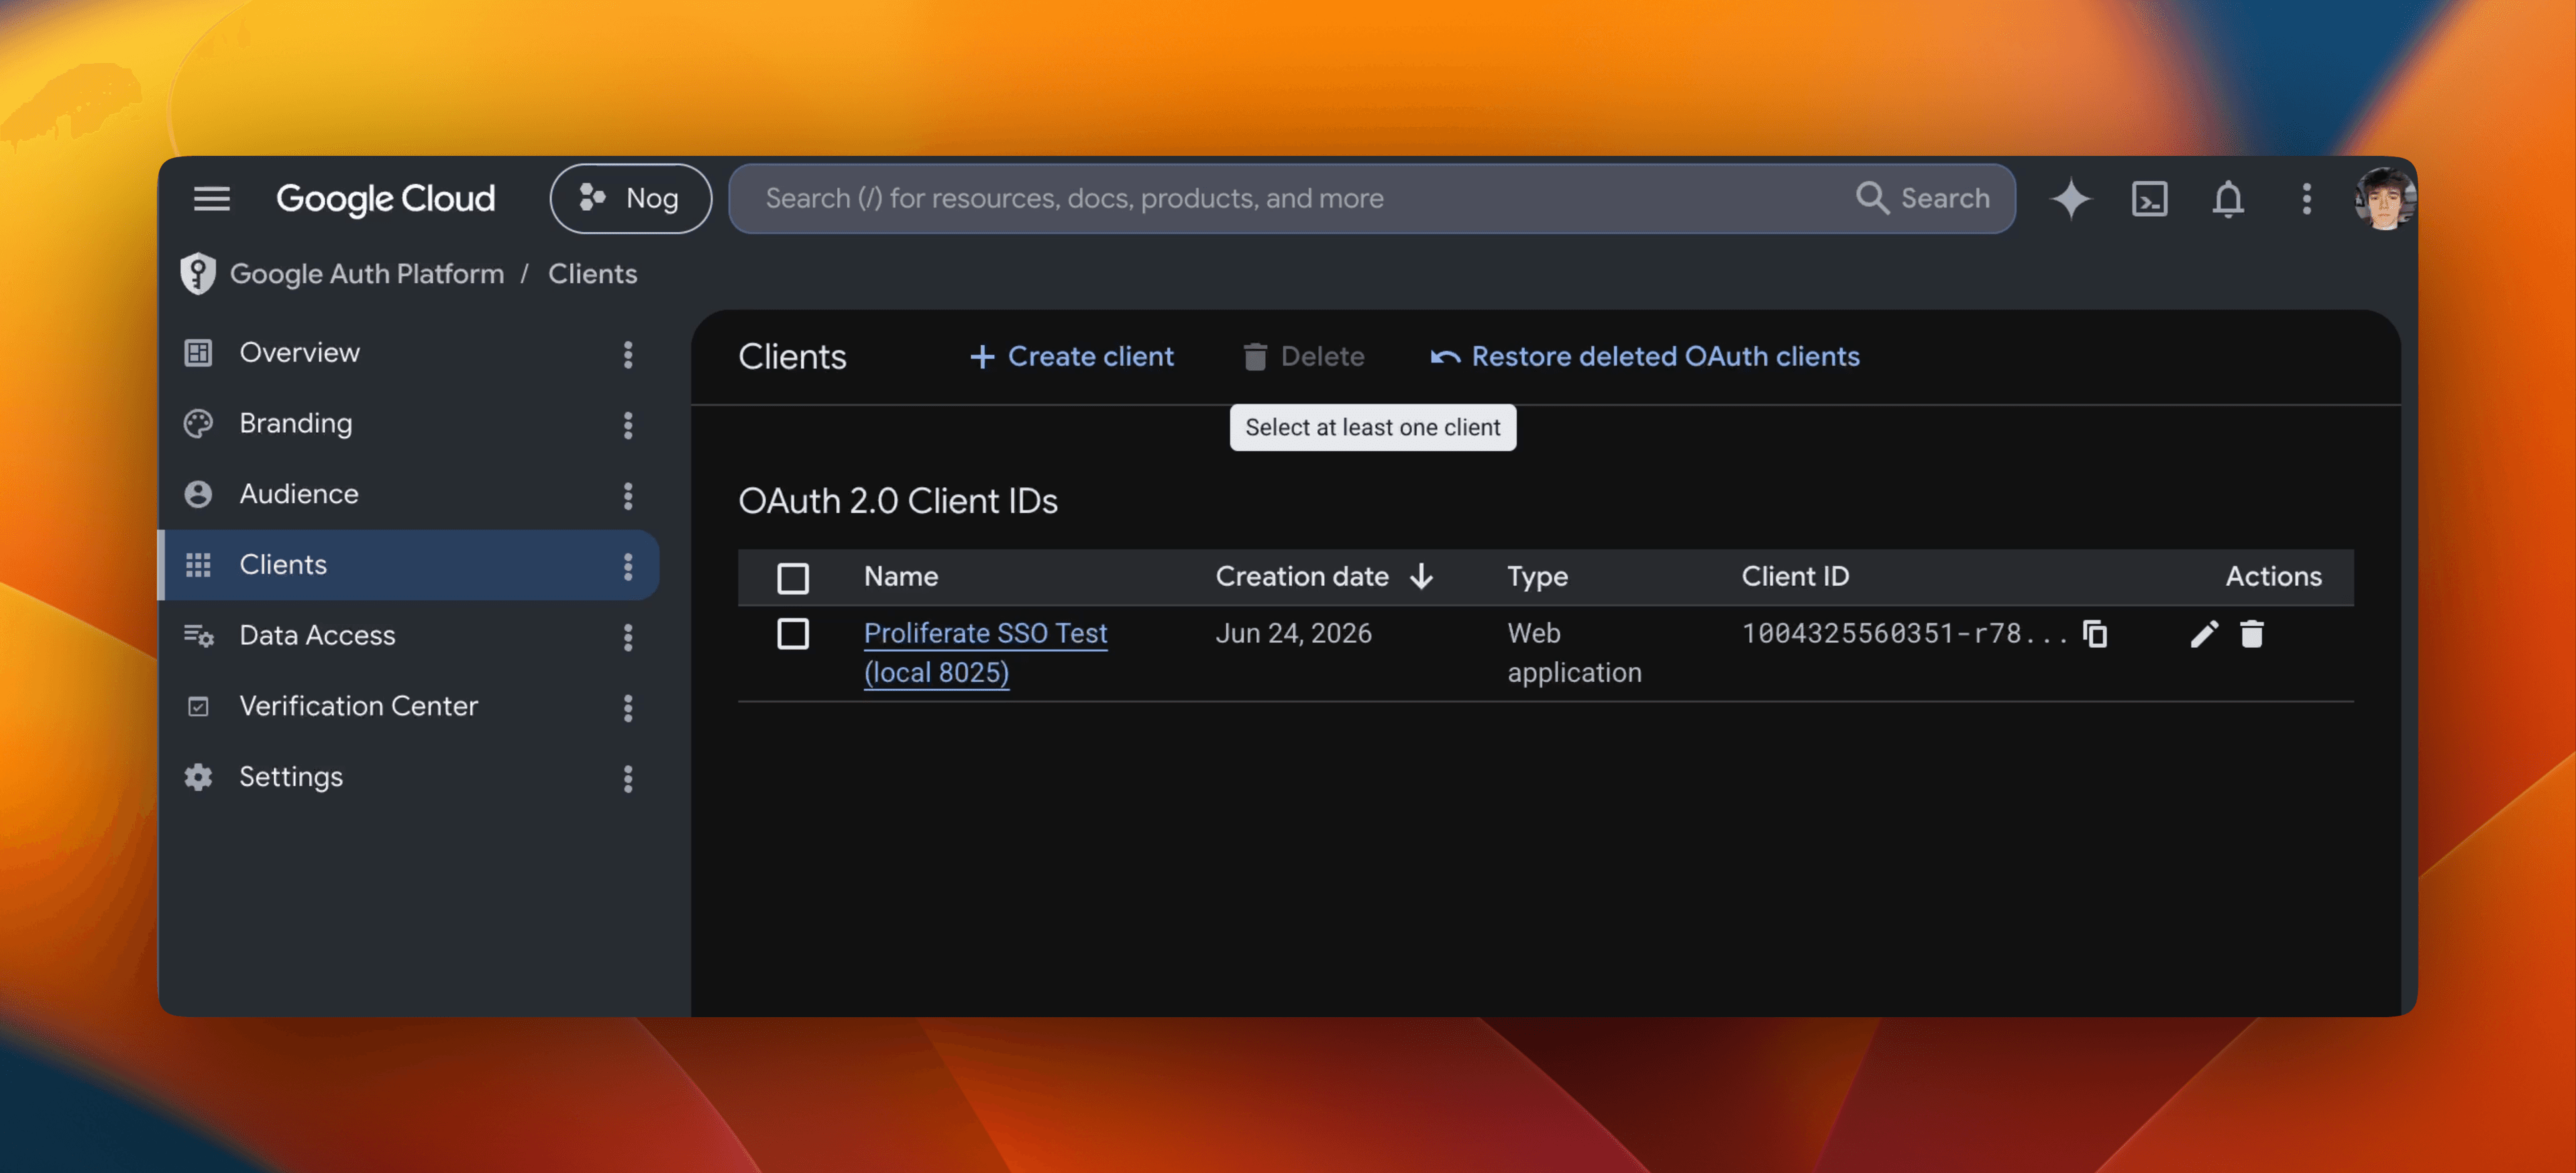Copy the Client ID to clipboard
This screenshot has width=2576, height=1173.
(x=2094, y=633)
